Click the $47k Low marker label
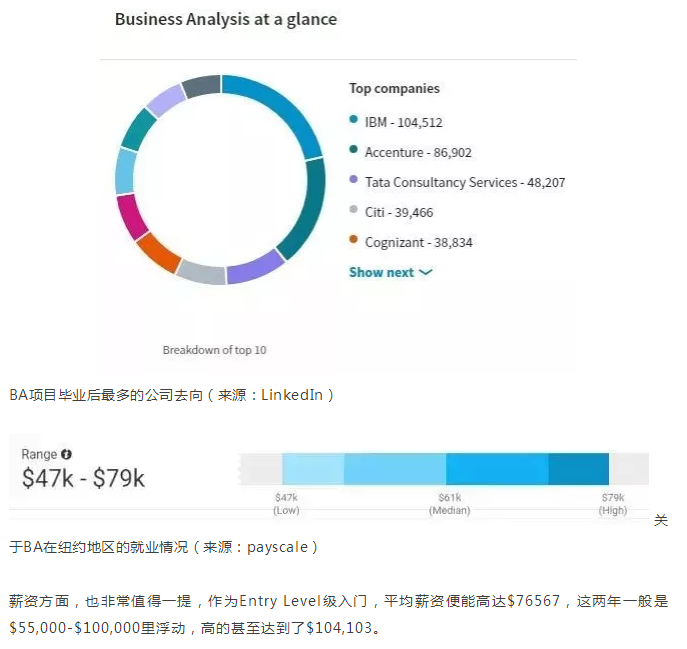Viewport: 687px width, 649px height. 286,504
